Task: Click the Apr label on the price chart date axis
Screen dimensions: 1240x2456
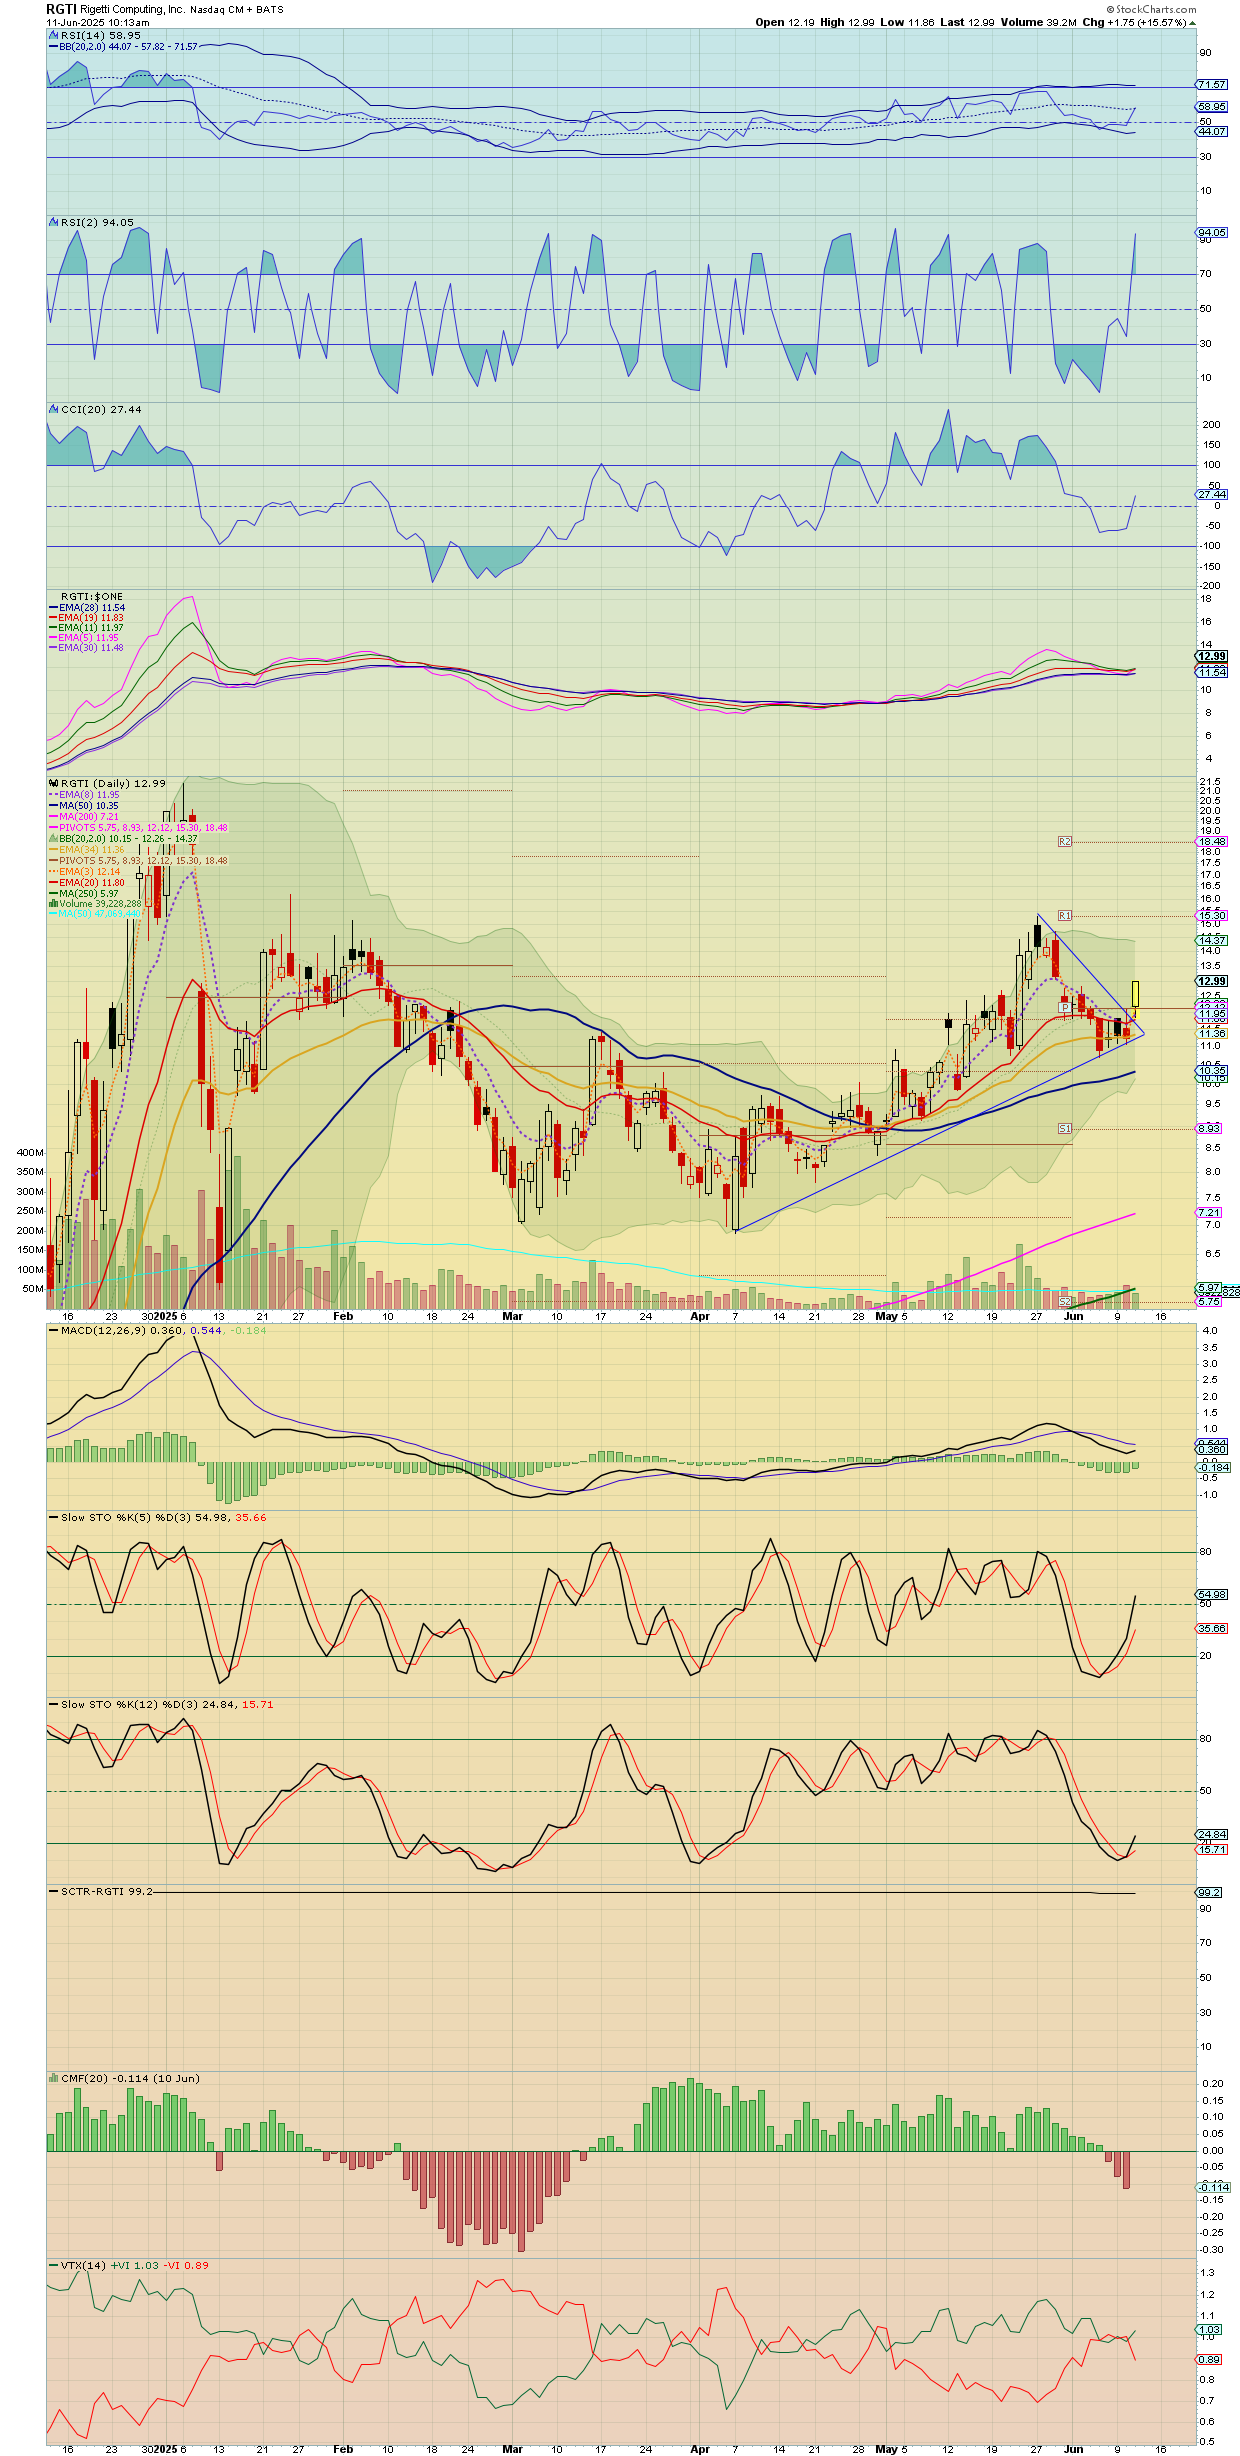Action: (x=700, y=1316)
